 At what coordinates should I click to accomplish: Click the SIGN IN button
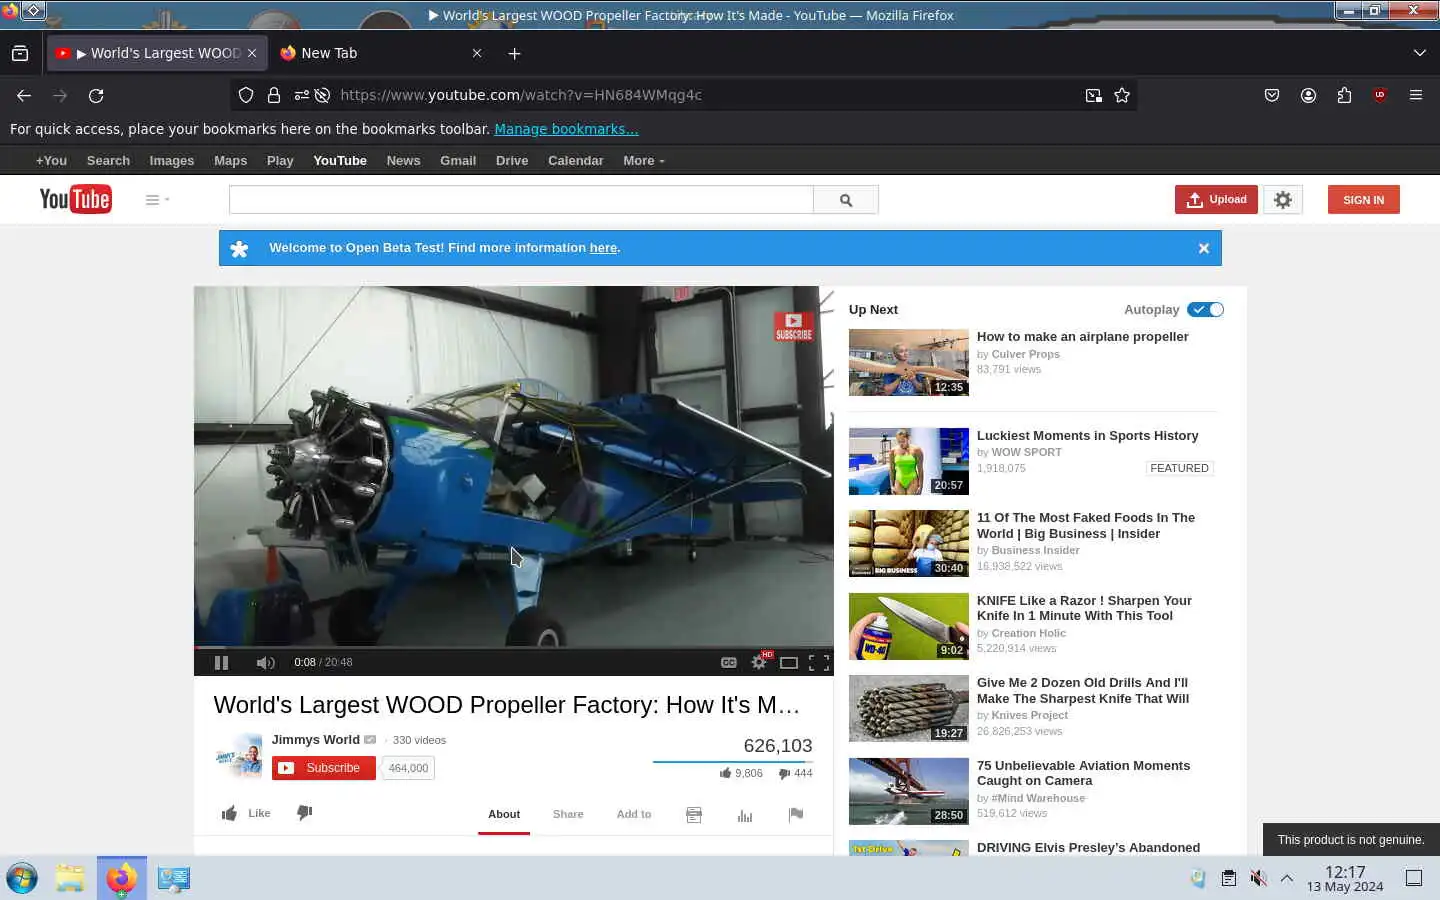(x=1363, y=200)
